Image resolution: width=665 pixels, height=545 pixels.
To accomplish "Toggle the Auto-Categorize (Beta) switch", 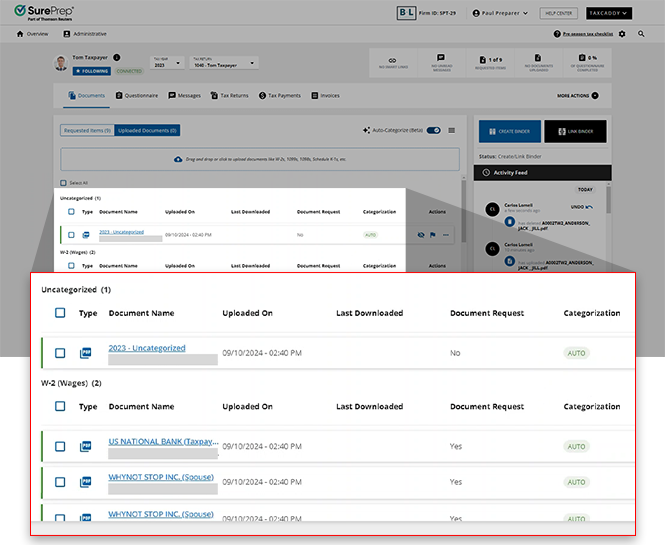I will click(434, 130).
